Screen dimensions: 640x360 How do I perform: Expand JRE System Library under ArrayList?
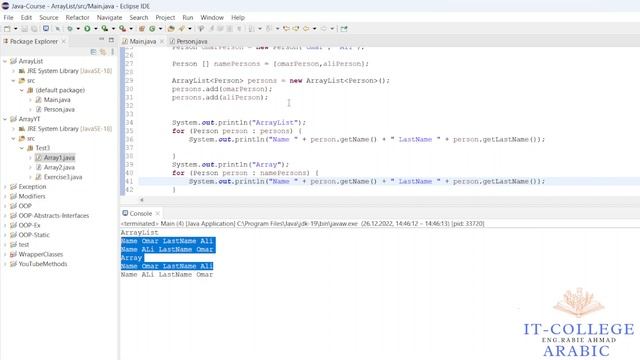pyautogui.click(x=13, y=71)
